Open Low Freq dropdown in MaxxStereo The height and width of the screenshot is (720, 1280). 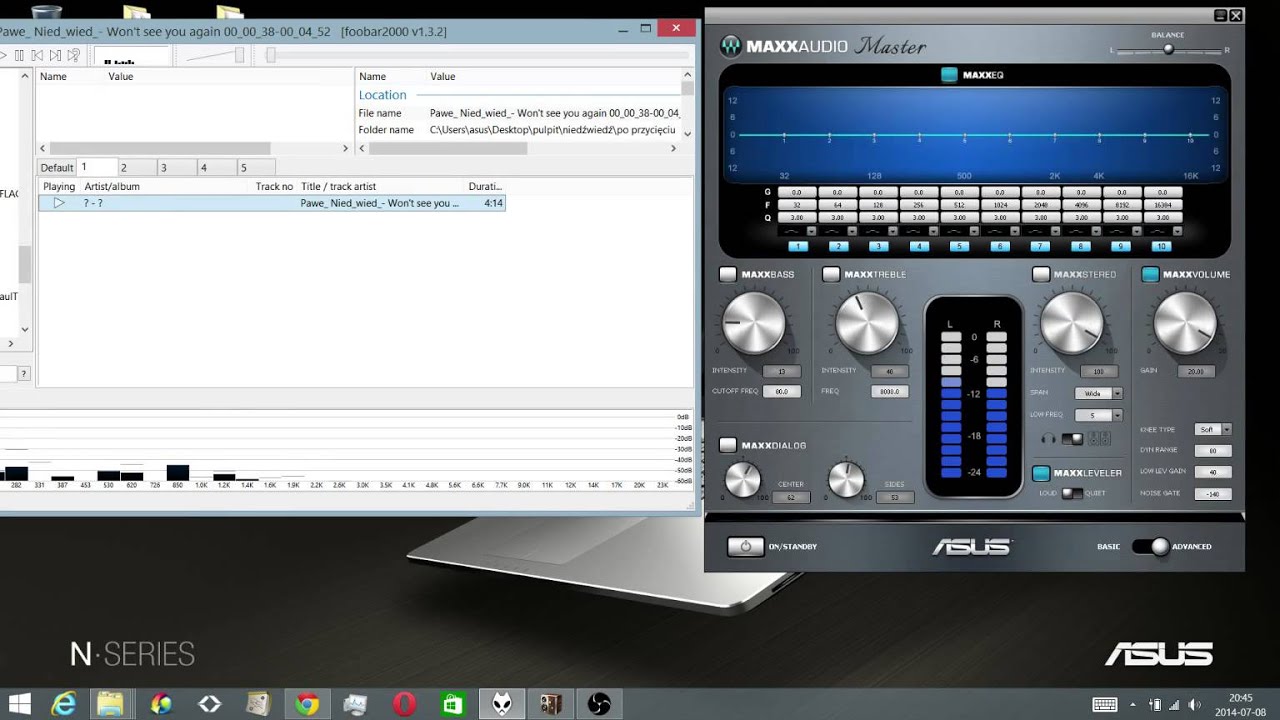point(1098,415)
